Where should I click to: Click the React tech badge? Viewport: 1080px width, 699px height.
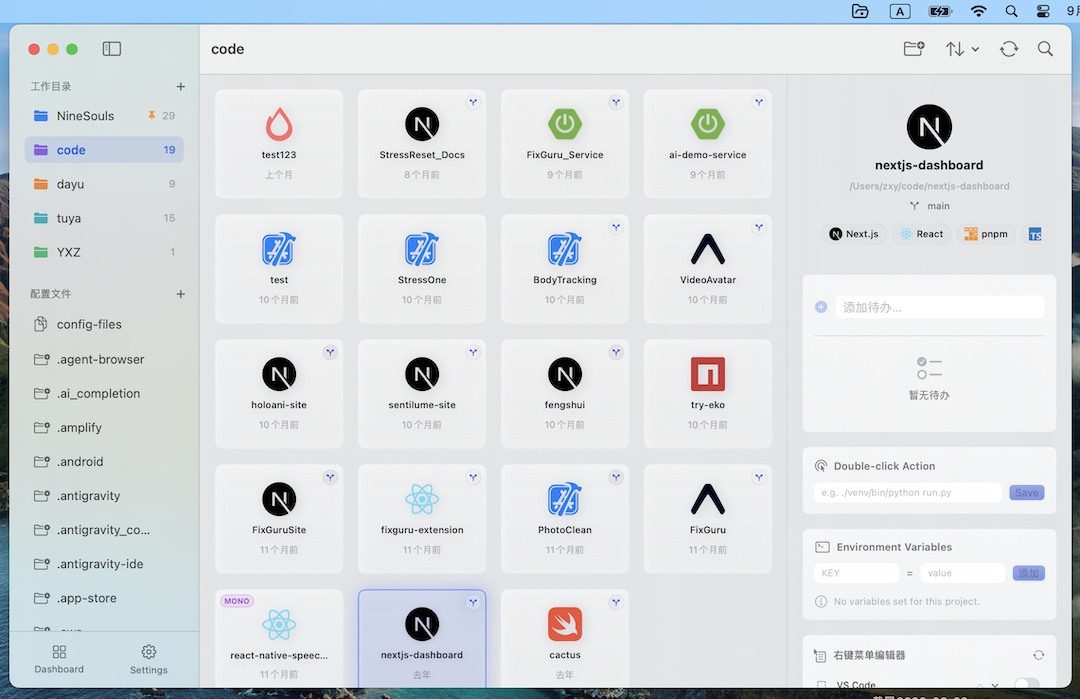tap(922, 234)
